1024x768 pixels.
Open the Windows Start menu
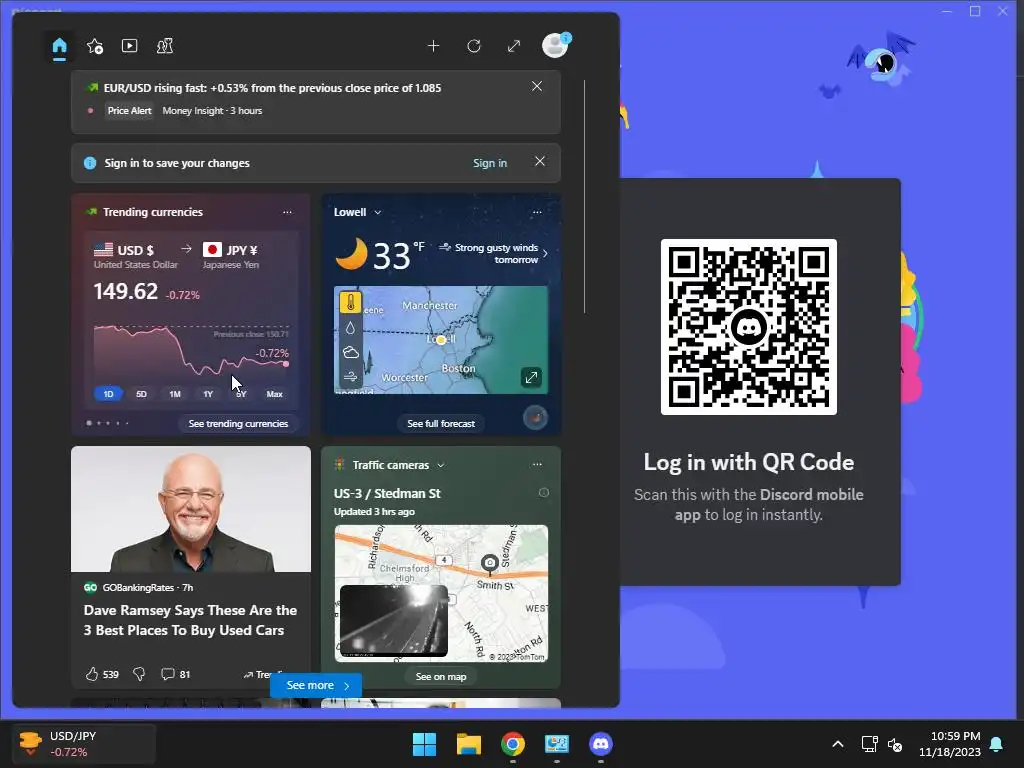[424, 744]
